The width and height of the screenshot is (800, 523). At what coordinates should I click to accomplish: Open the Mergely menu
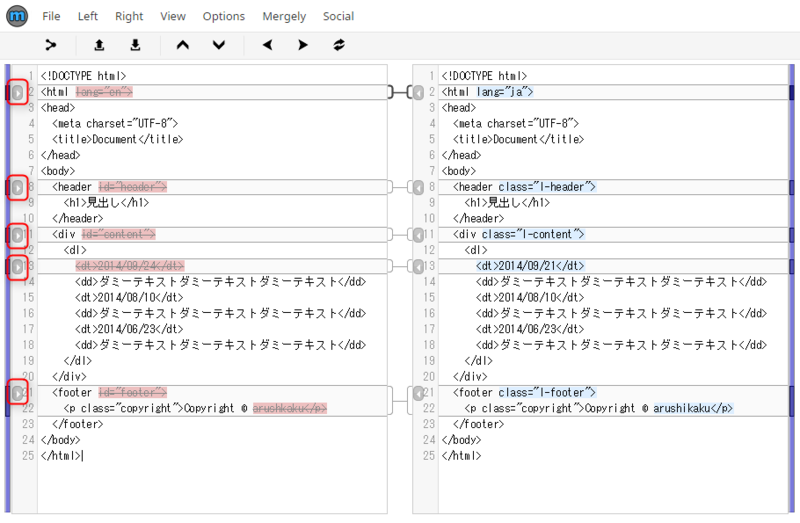[x=284, y=16]
